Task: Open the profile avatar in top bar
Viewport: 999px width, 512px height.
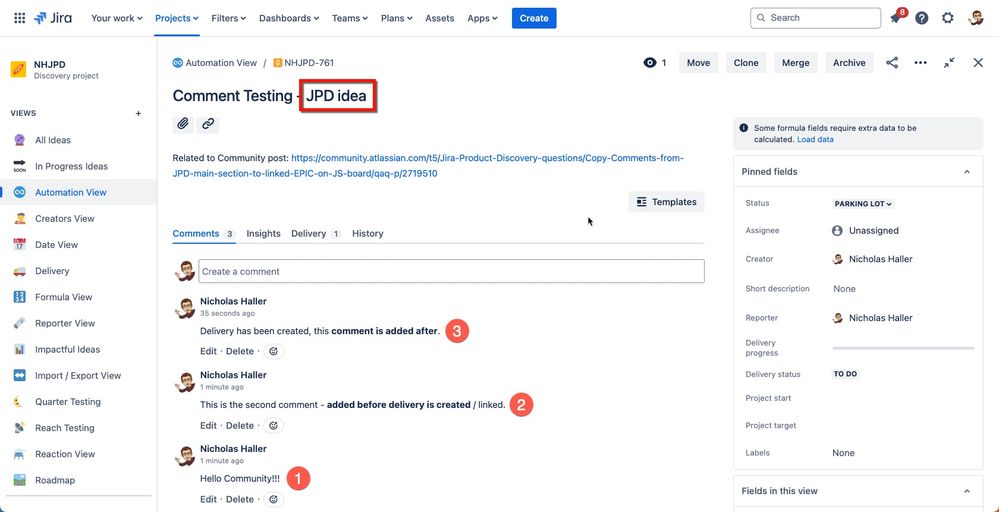Action: 975,18
